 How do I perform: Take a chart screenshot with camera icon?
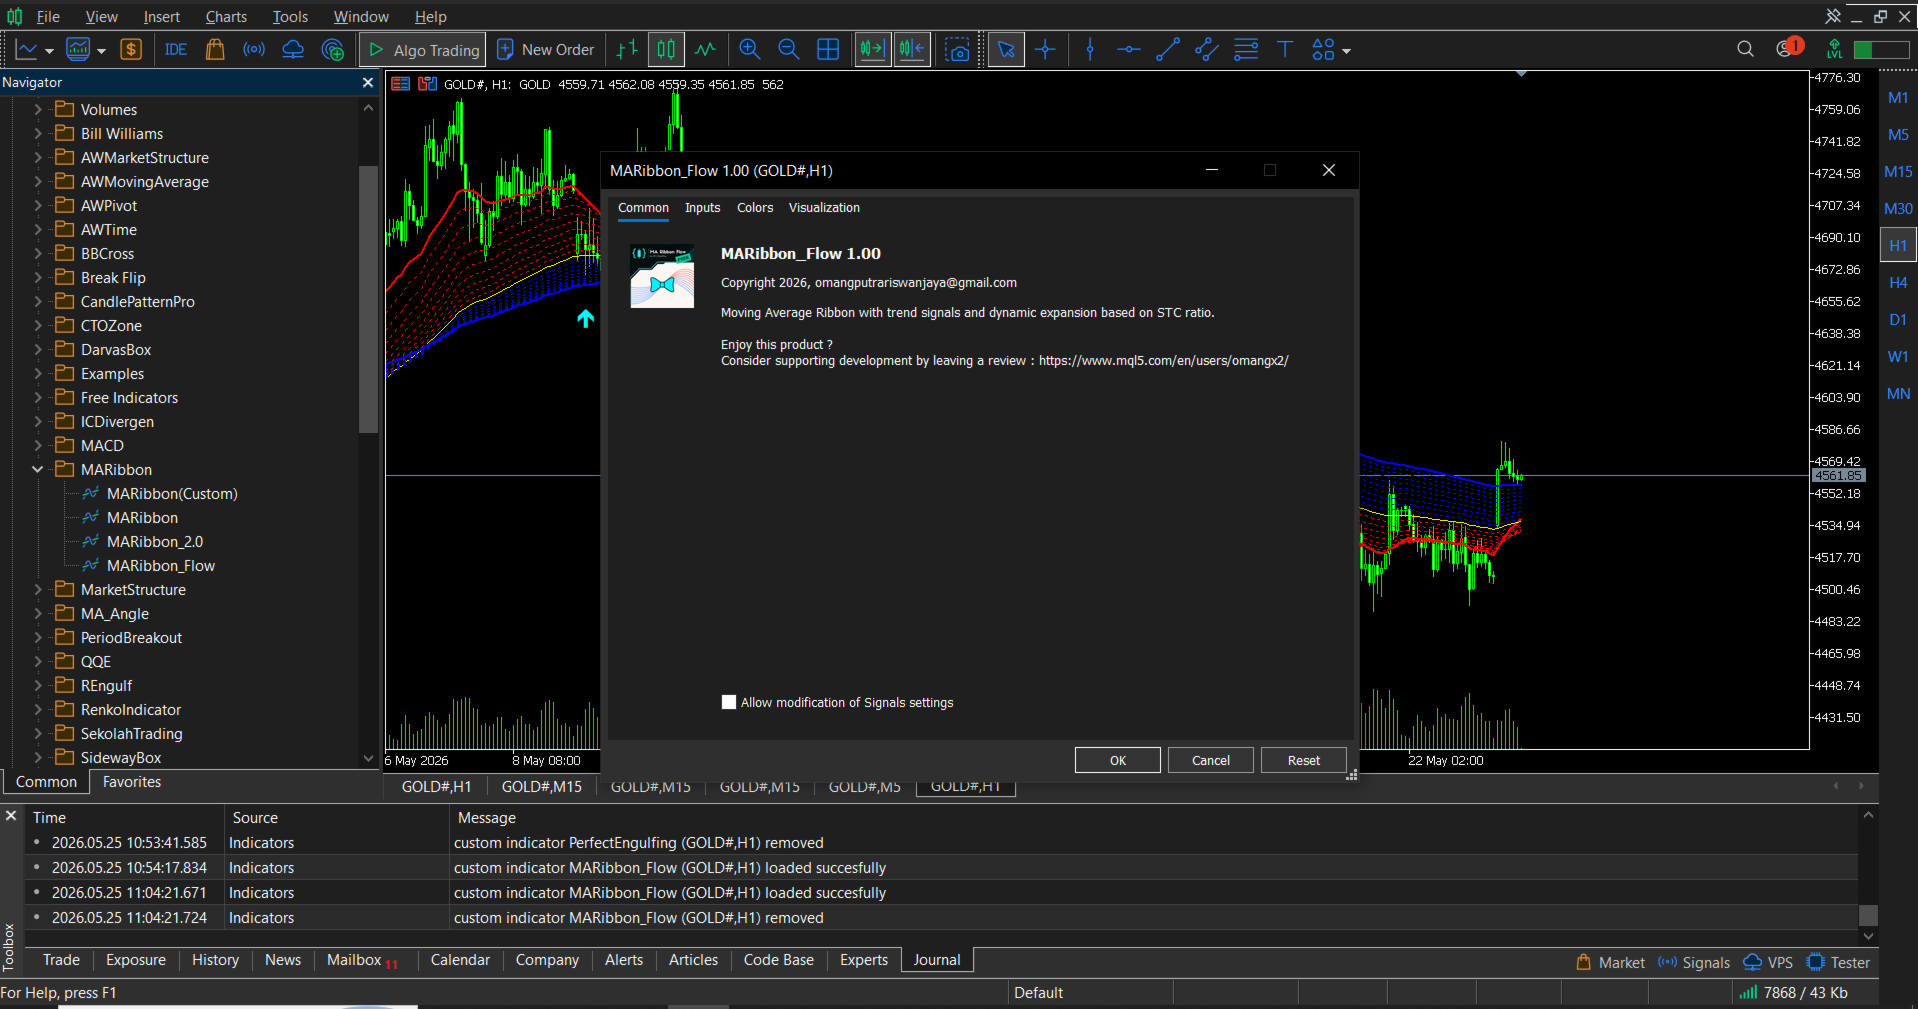pos(958,50)
